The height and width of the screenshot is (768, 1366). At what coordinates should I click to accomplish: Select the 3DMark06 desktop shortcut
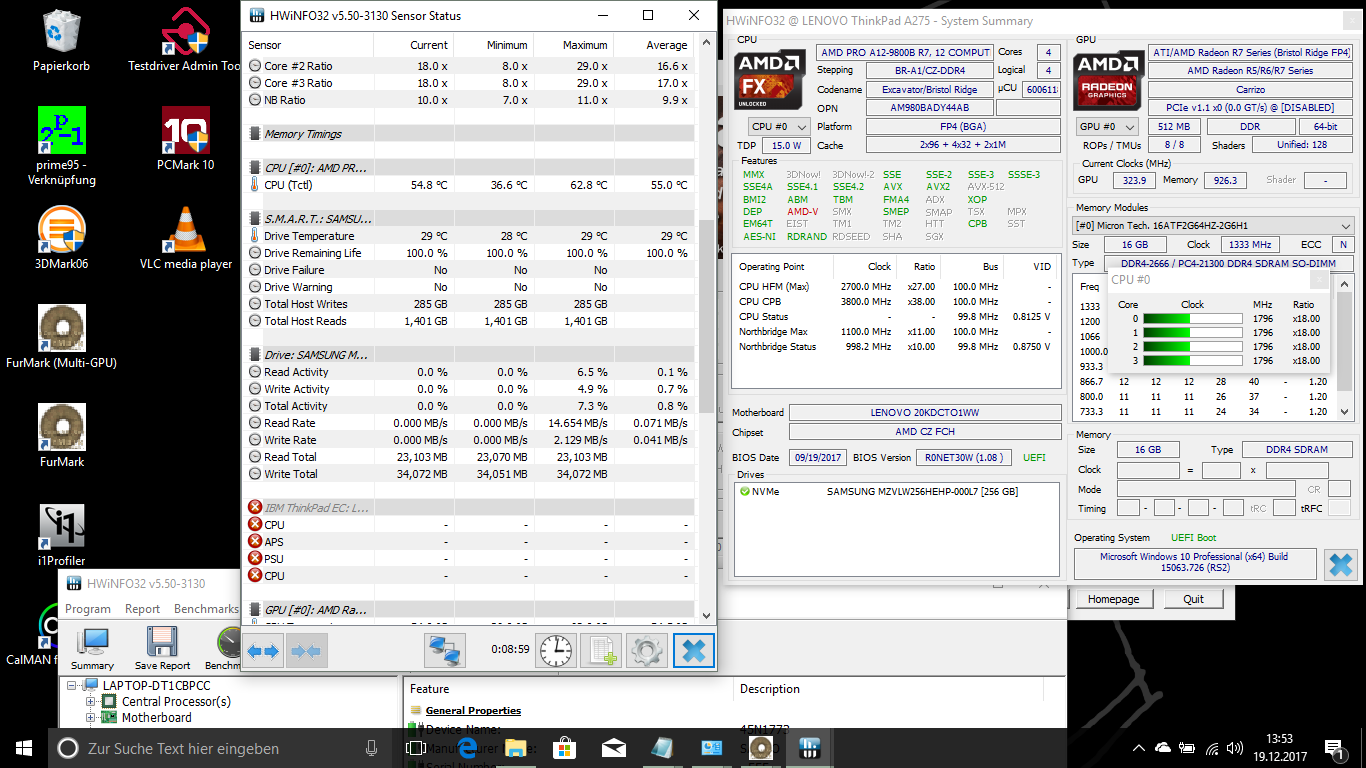coord(61,238)
